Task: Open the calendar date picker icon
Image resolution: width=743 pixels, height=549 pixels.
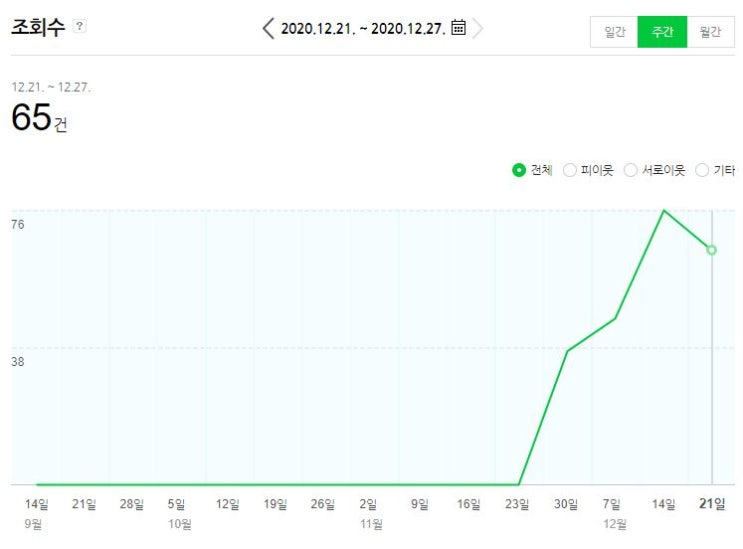Action: (x=458, y=27)
